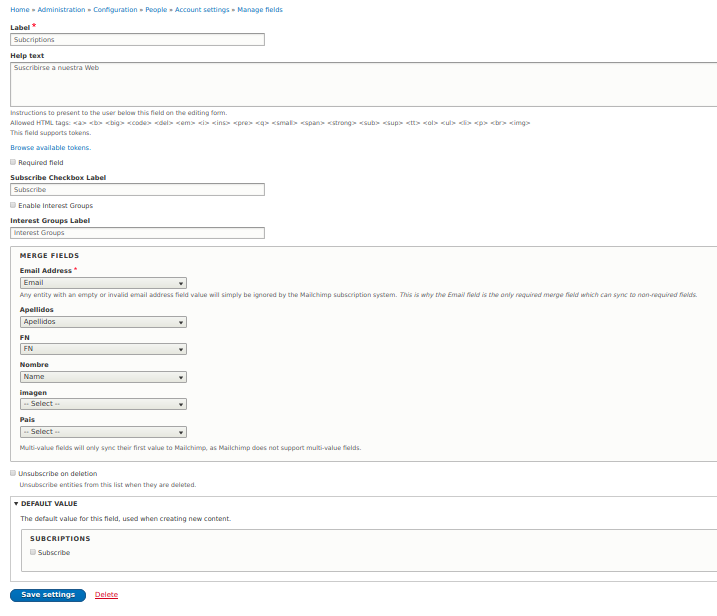Tick the Required field checkbox
The height and width of the screenshot is (616, 717).
pyautogui.click(x=13, y=162)
